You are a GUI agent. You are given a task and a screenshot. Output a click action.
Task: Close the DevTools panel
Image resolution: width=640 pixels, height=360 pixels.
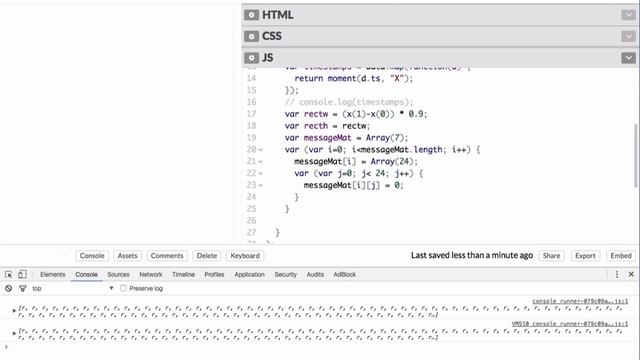[x=631, y=274]
